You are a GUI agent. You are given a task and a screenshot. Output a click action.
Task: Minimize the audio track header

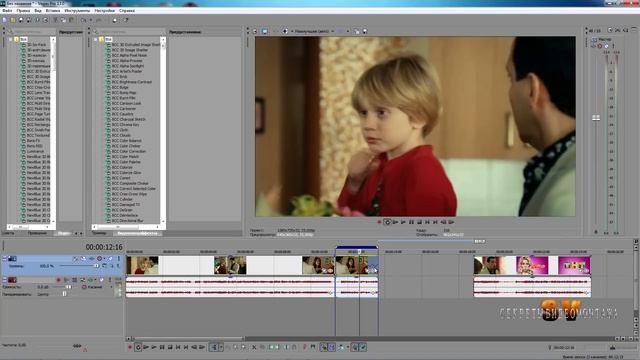(4, 280)
